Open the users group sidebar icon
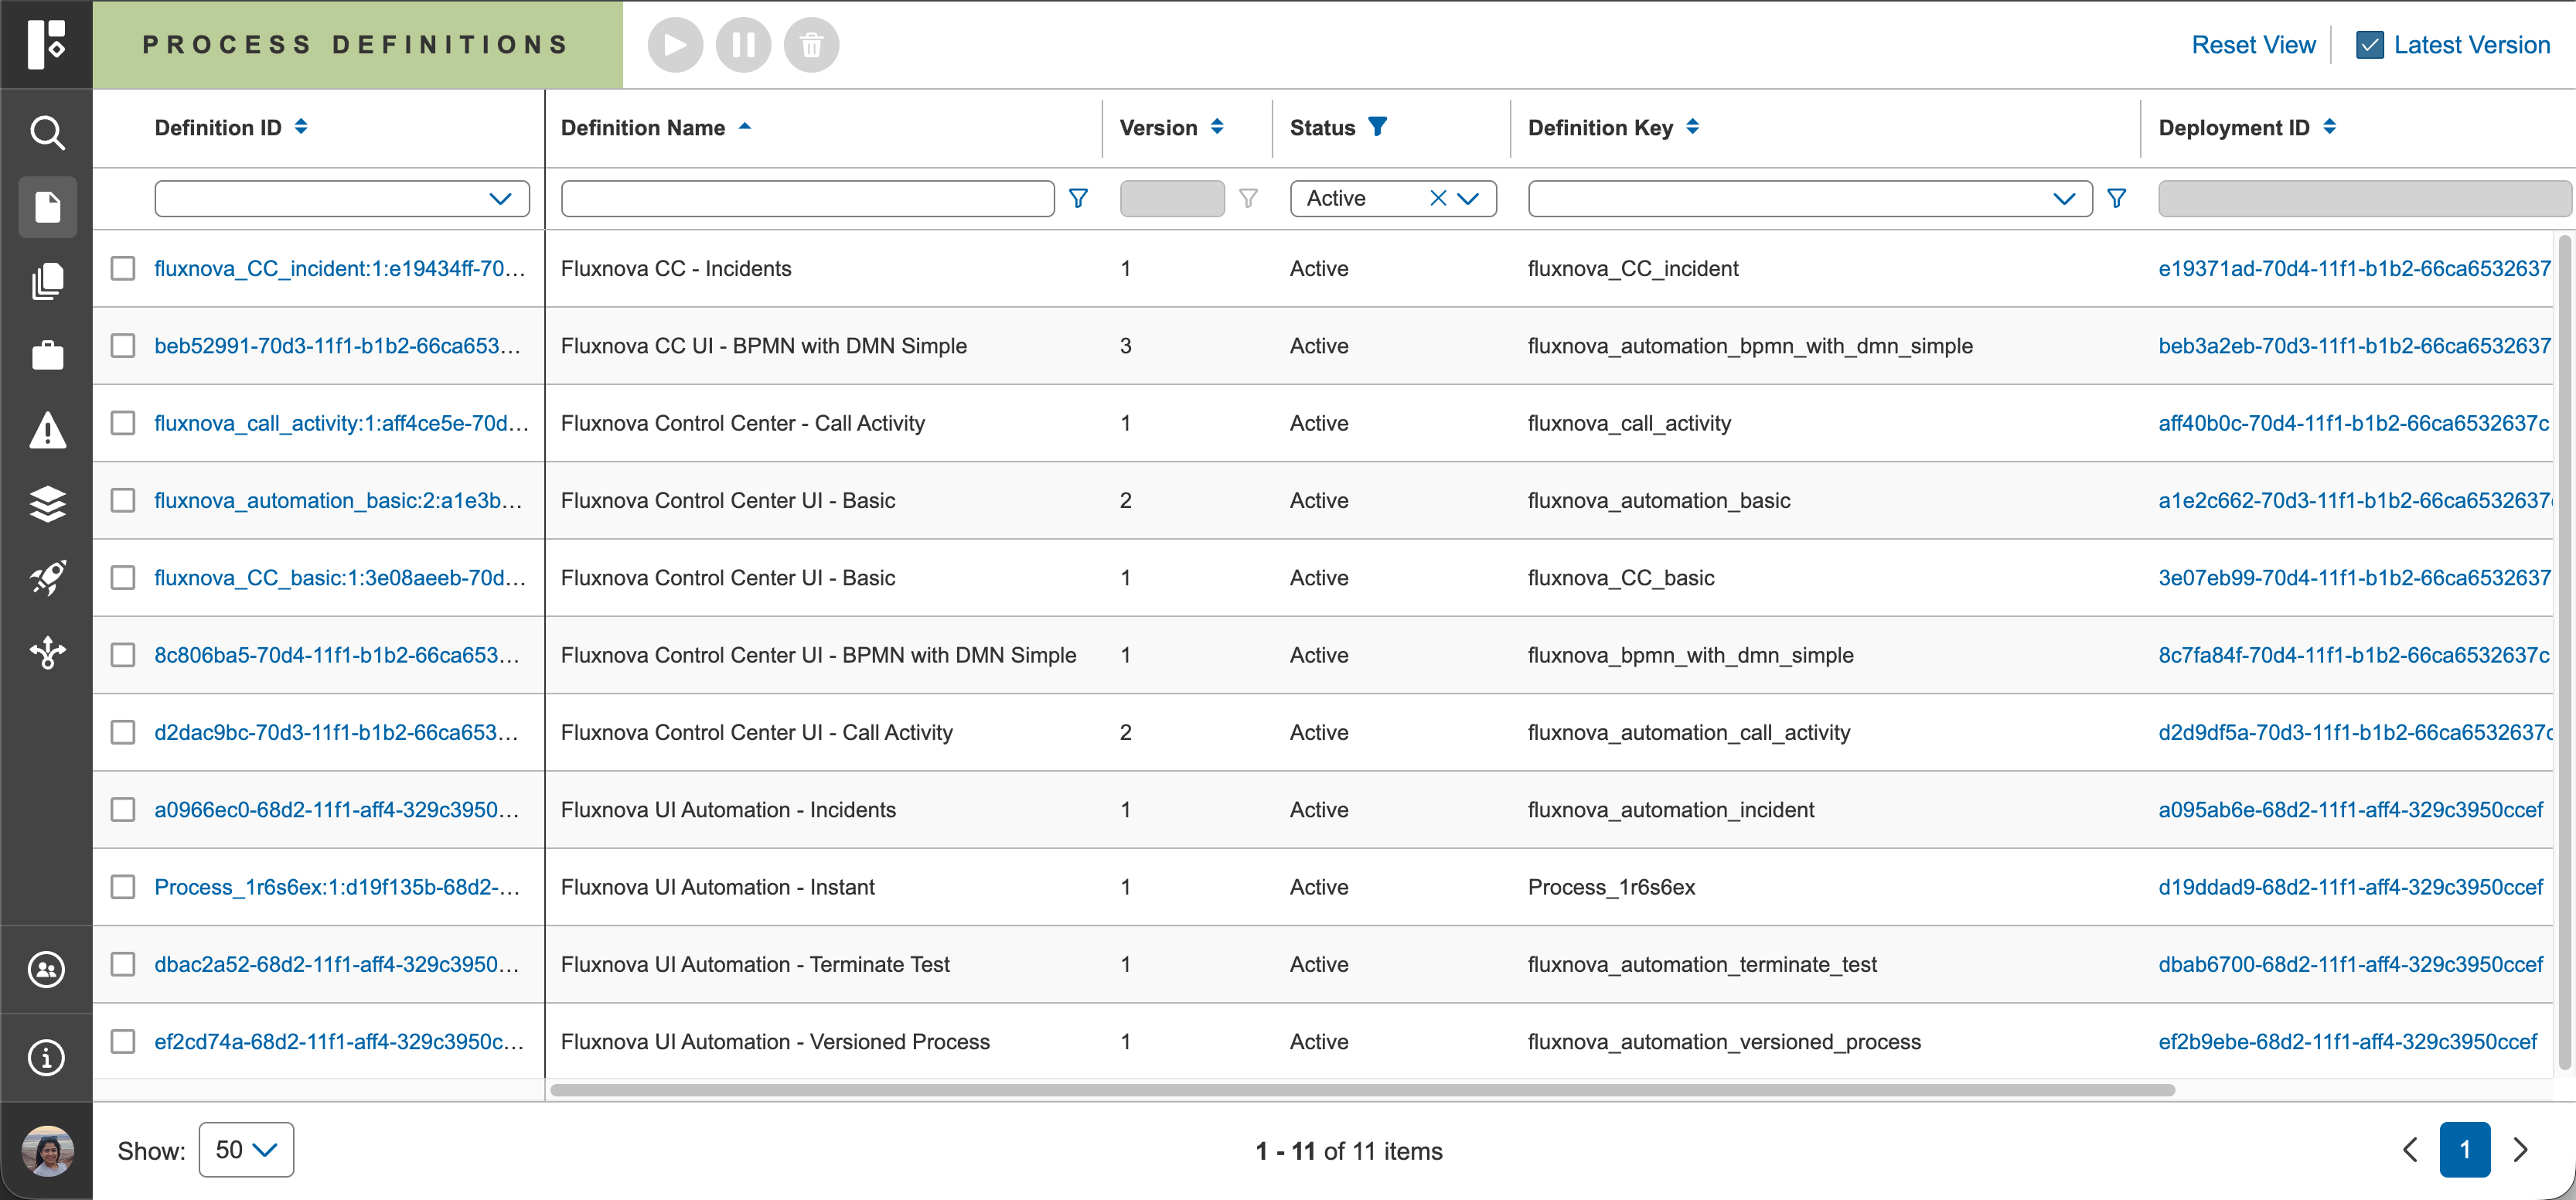 47,969
